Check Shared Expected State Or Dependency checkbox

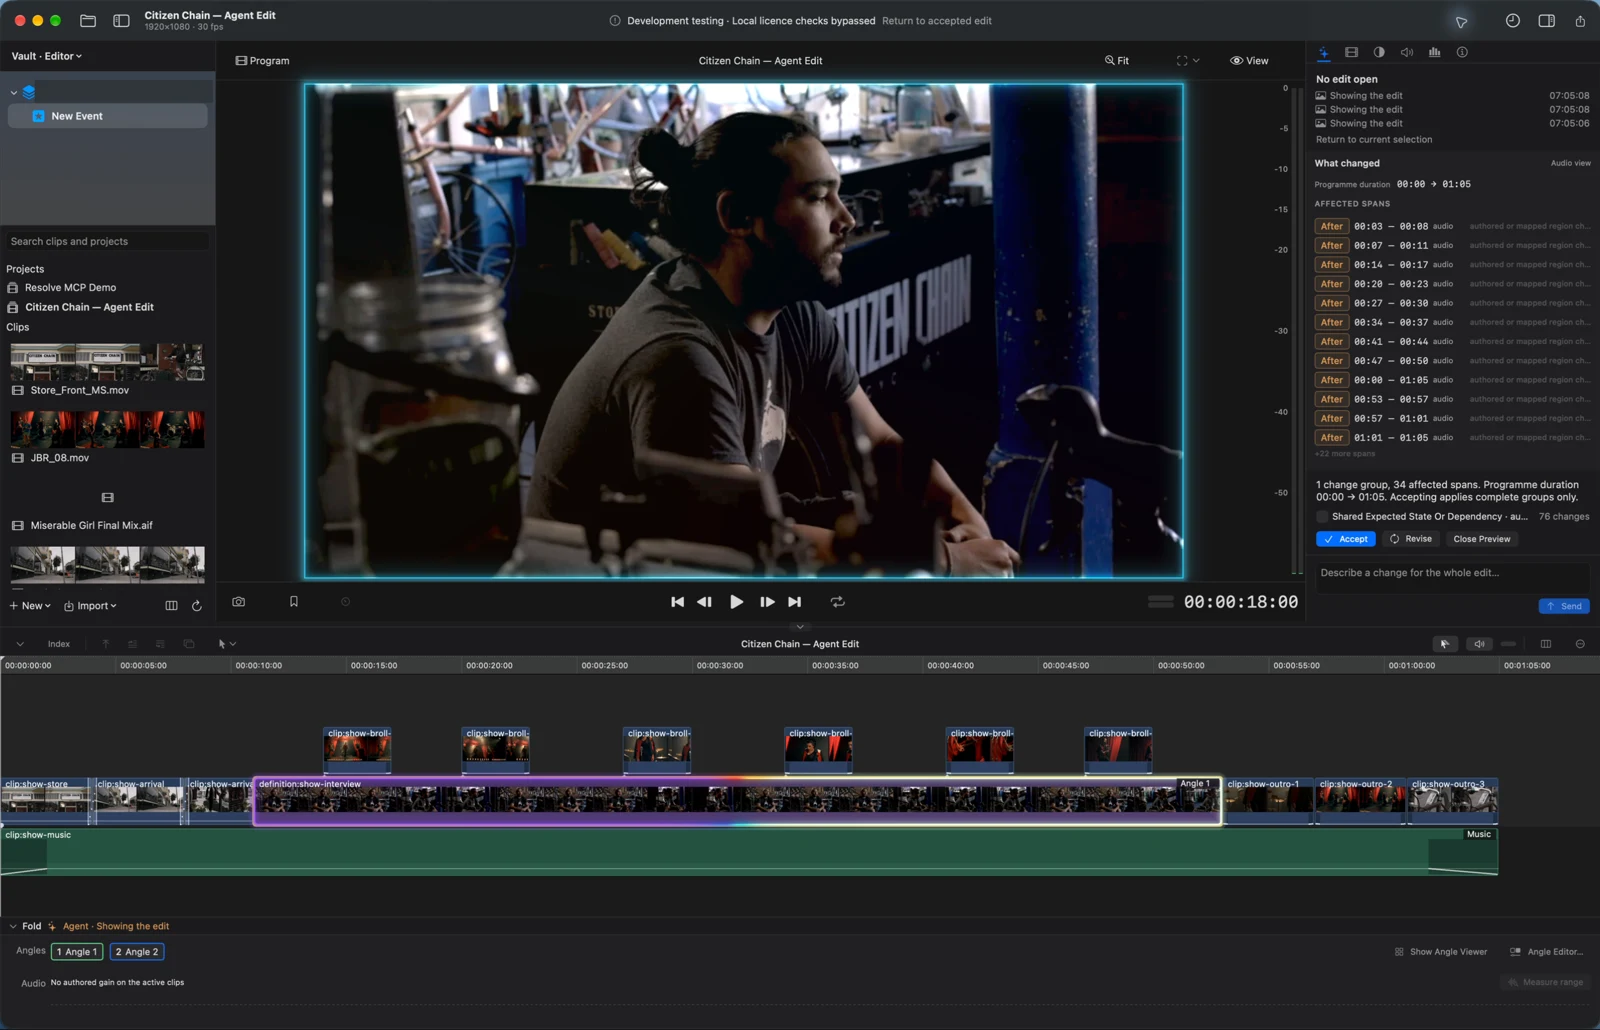(1322, 517)
